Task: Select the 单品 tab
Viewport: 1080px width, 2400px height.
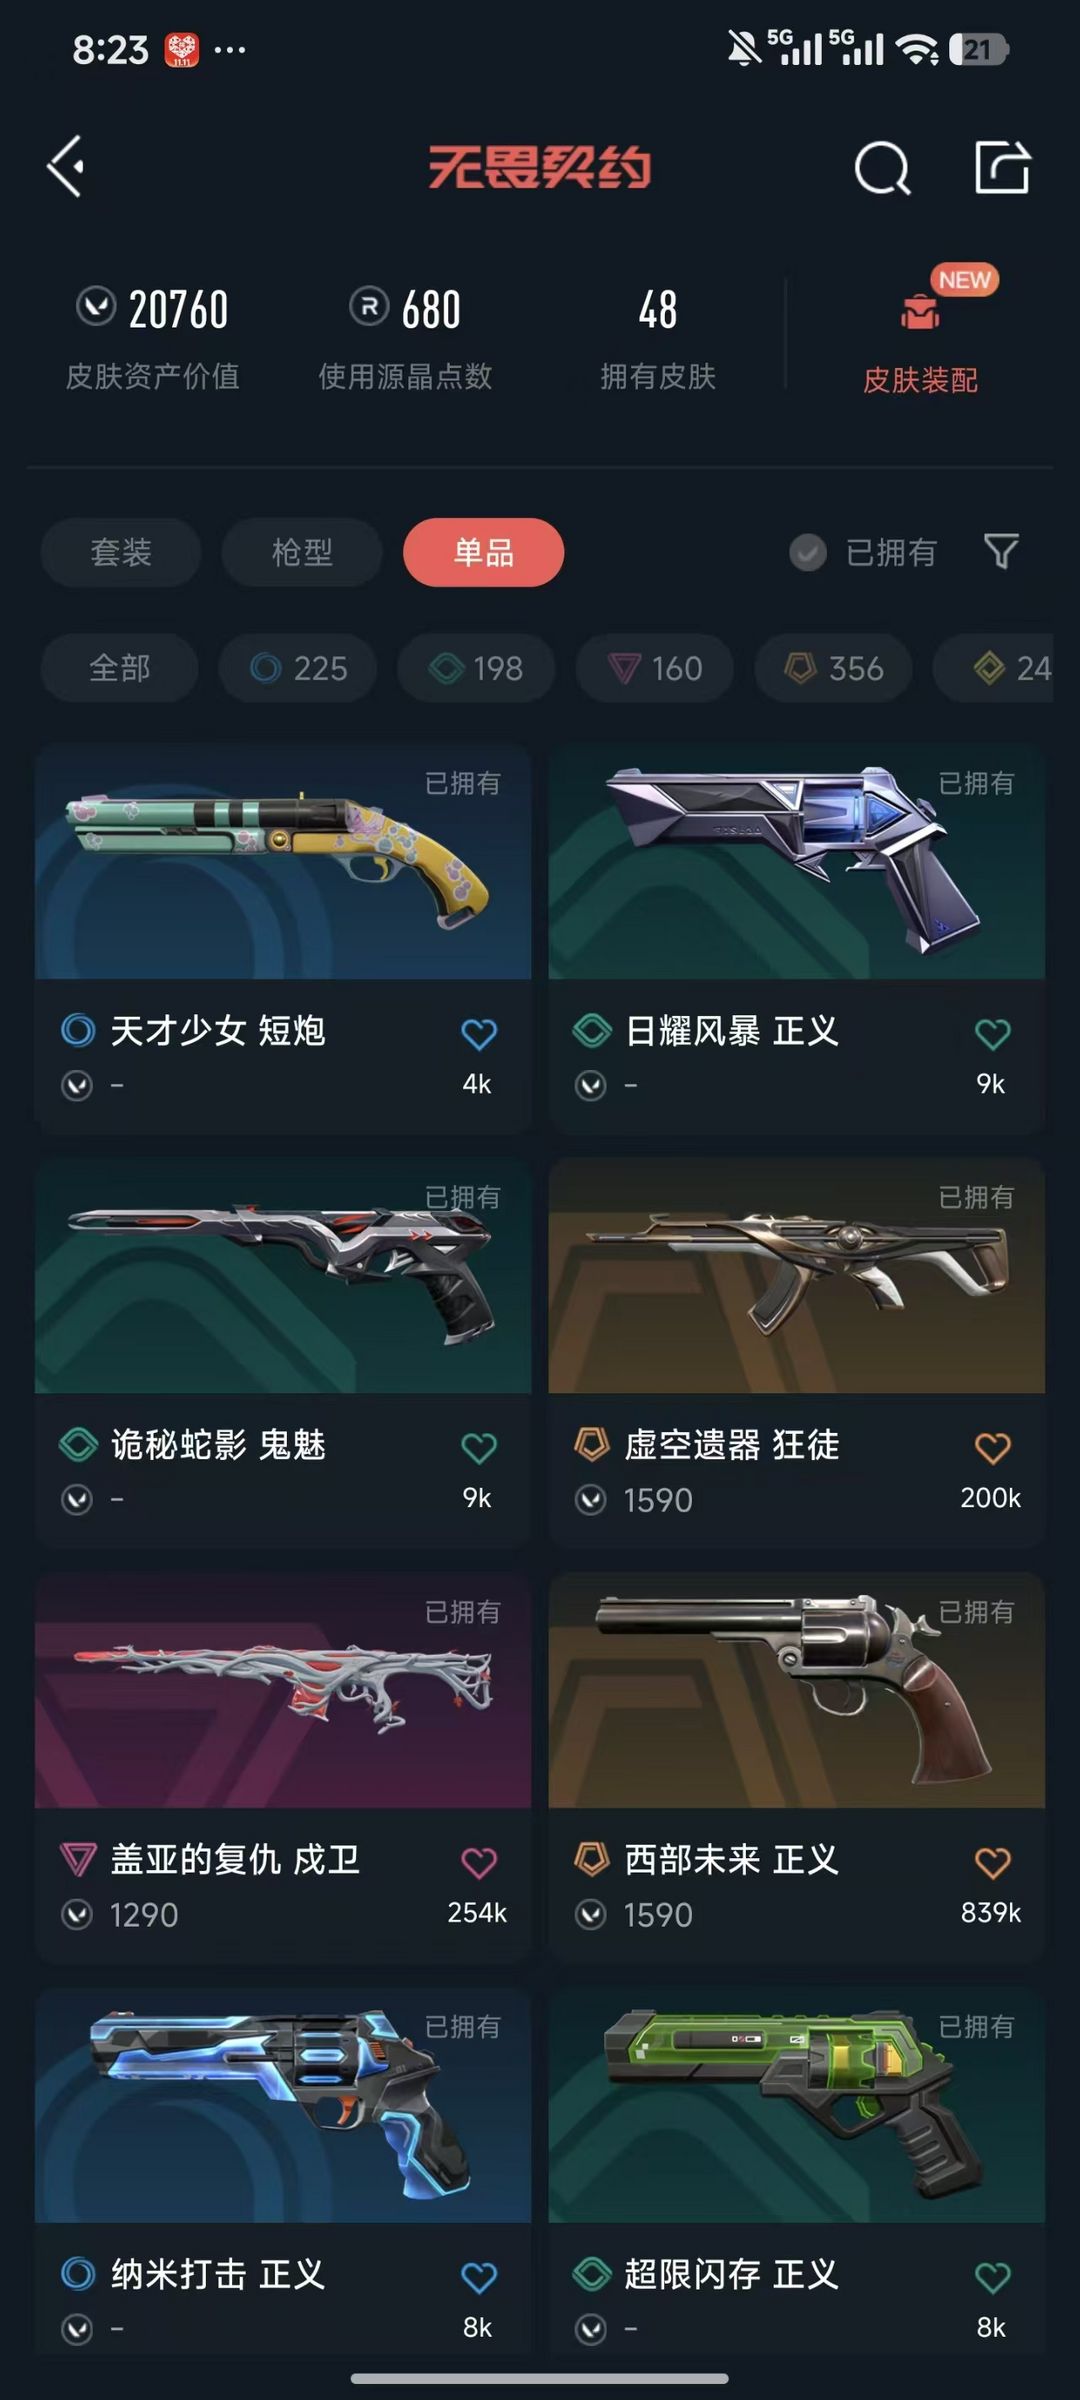Action: [x=484, y=552]
